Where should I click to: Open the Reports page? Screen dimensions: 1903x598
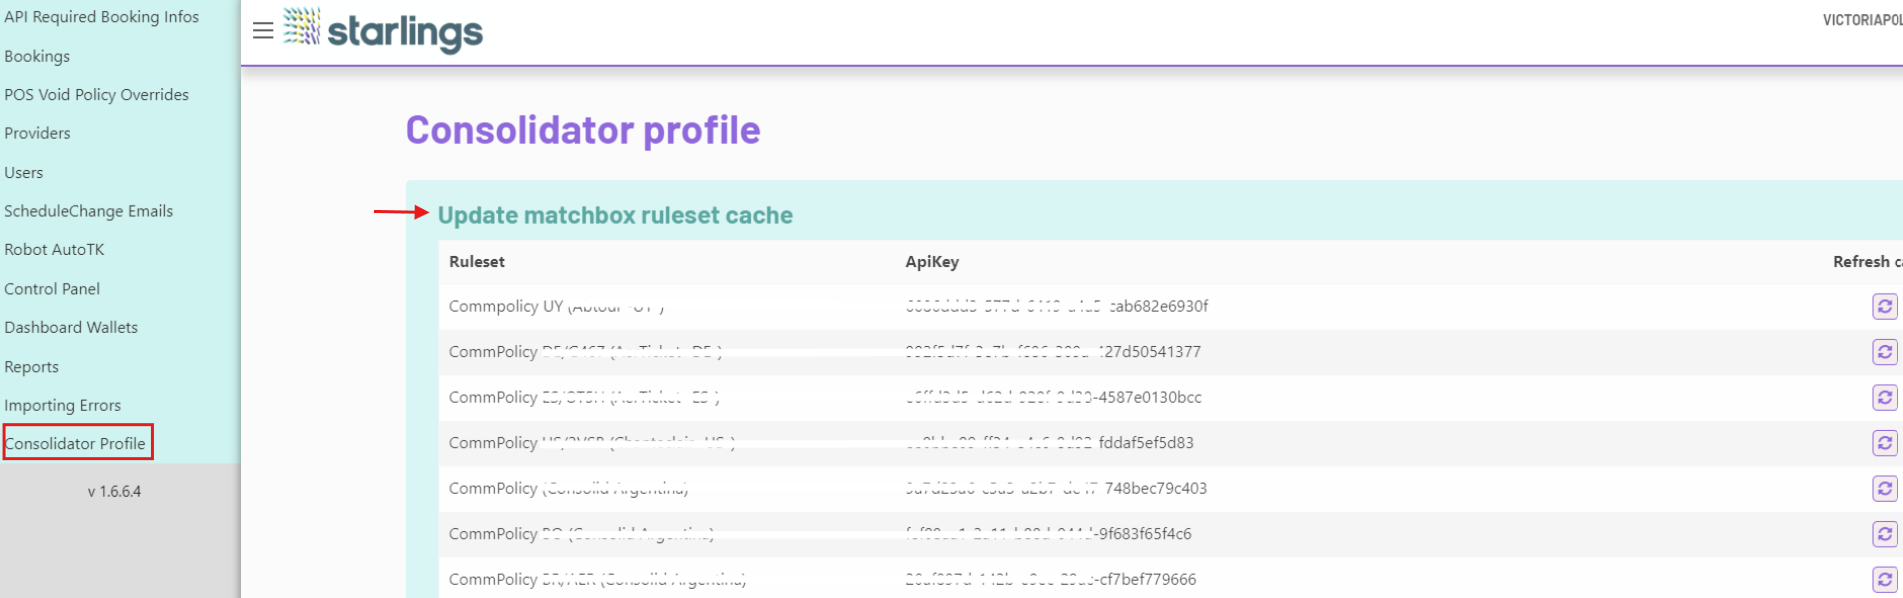pyautogui.click(x=31, y=367)
